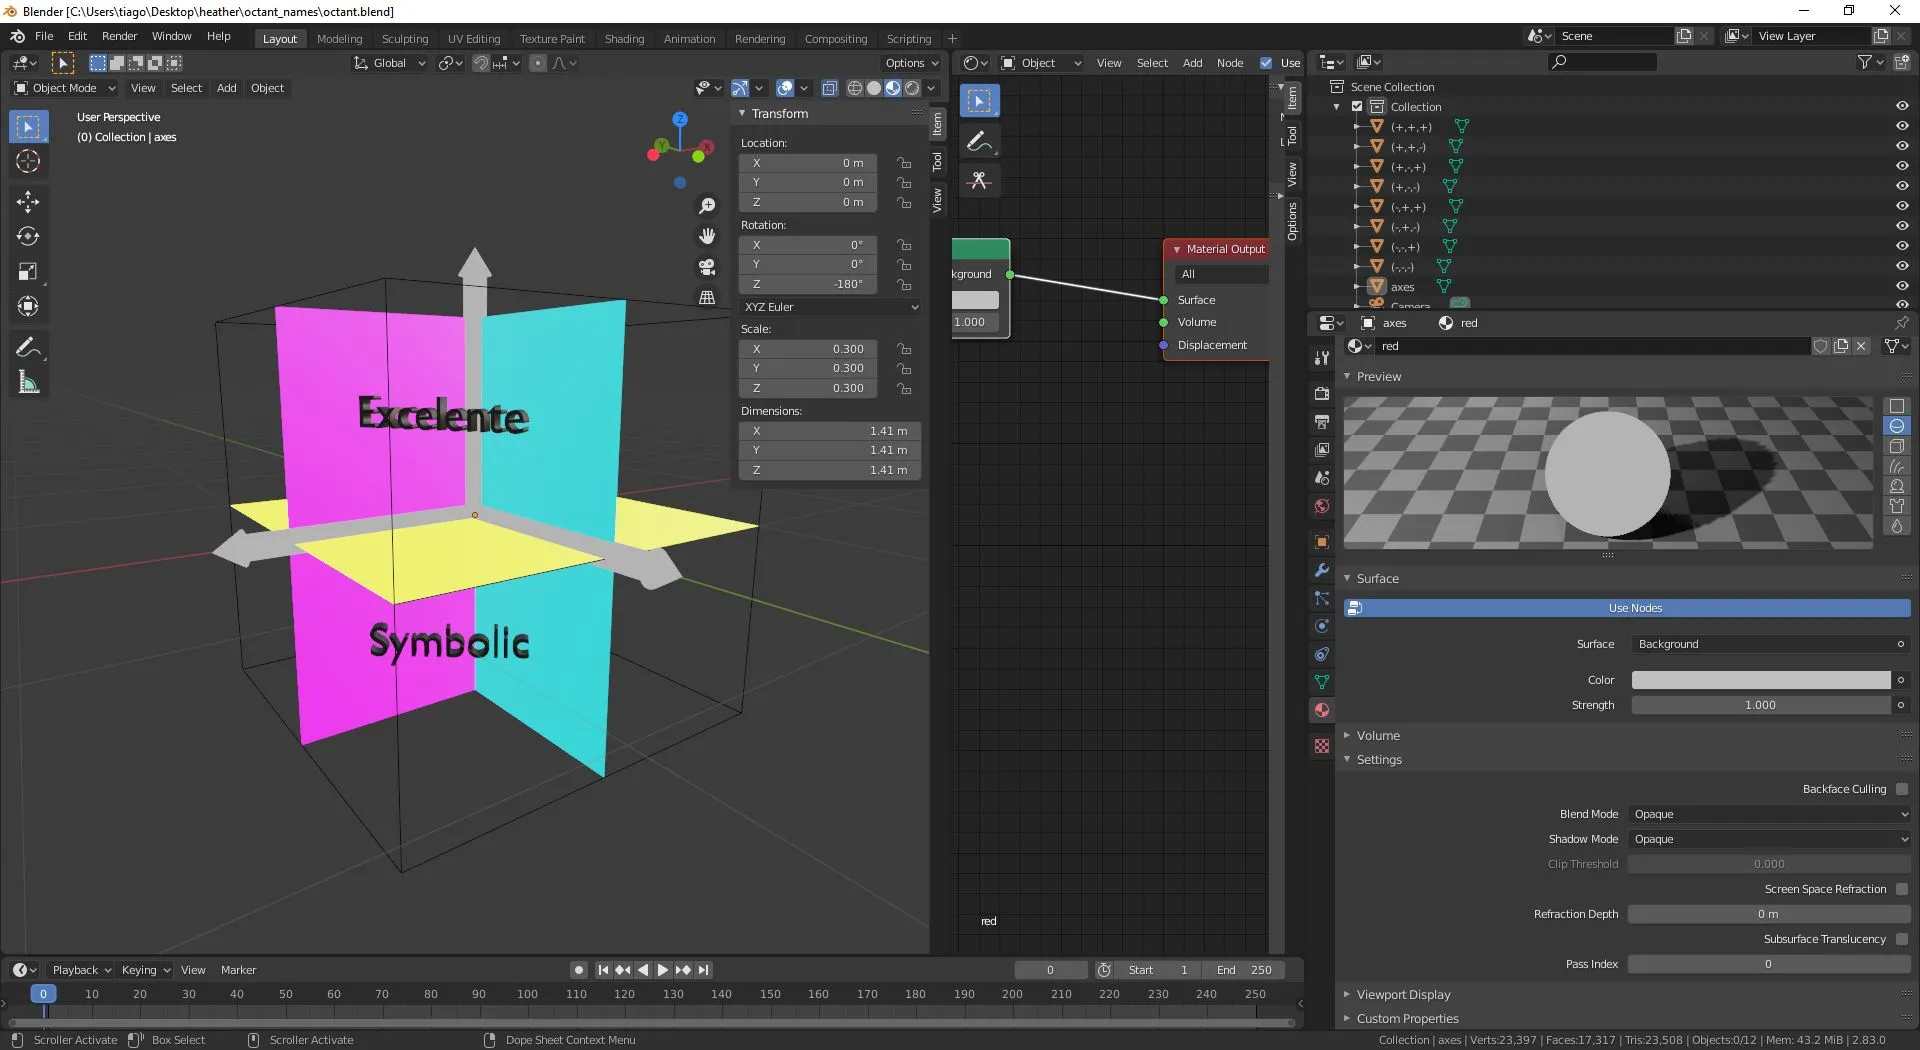Image resolution: width=1920 pixels, height=1050 pixels.
Task: Toggle visibility of the Collection row
Action: coord(1902,107)
